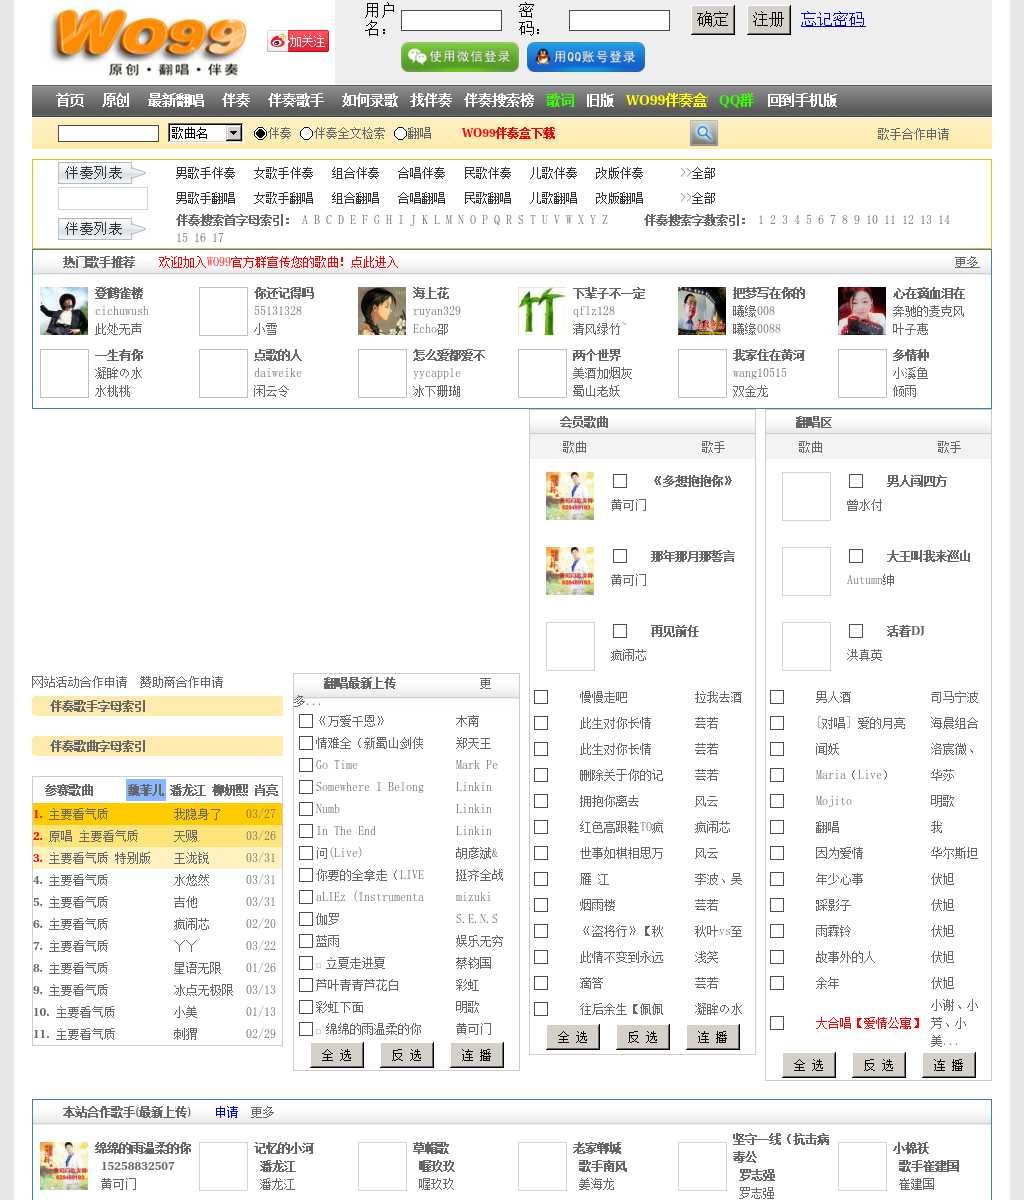The image size is (1024, 1200).
Task: Check the box for 《万爱千恩》
Action: (x=306, y=721)
